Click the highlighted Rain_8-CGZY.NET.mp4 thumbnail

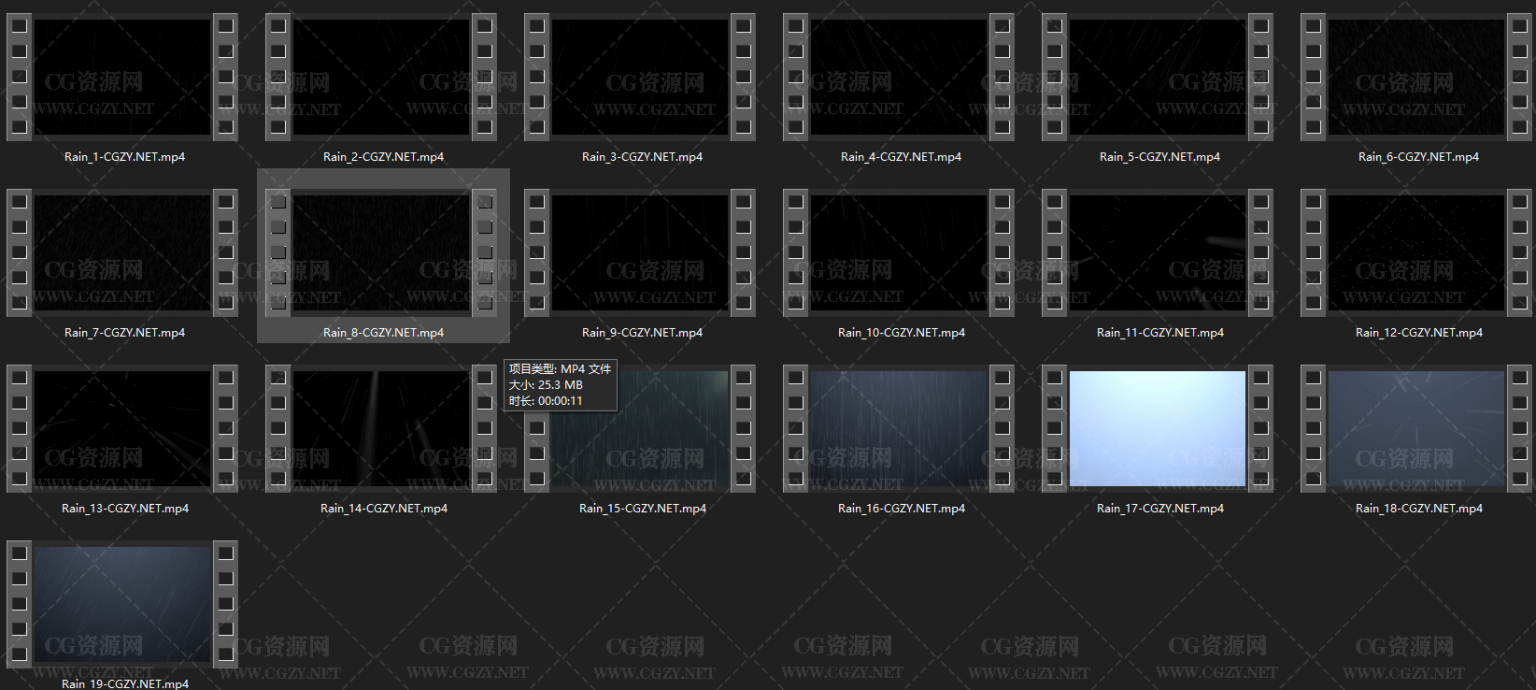(381, 253)
